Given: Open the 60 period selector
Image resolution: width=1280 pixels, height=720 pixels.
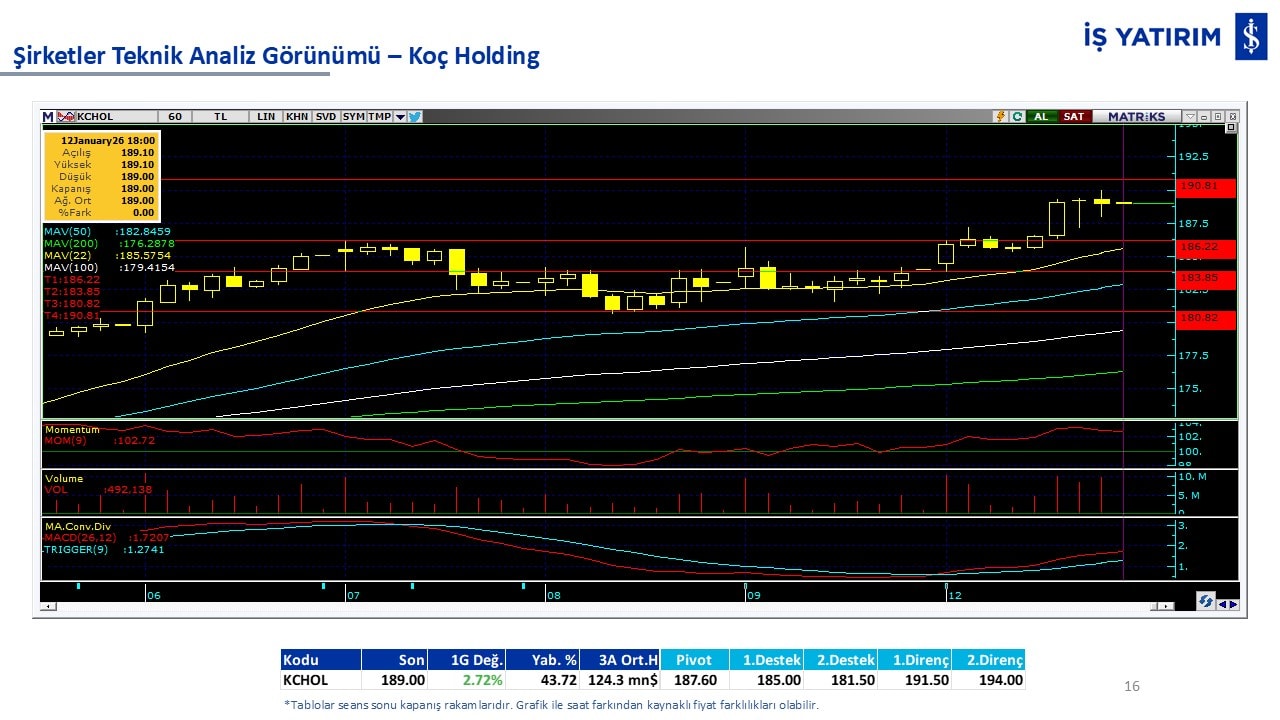Looking at the screenshot, I should point(175,117).
